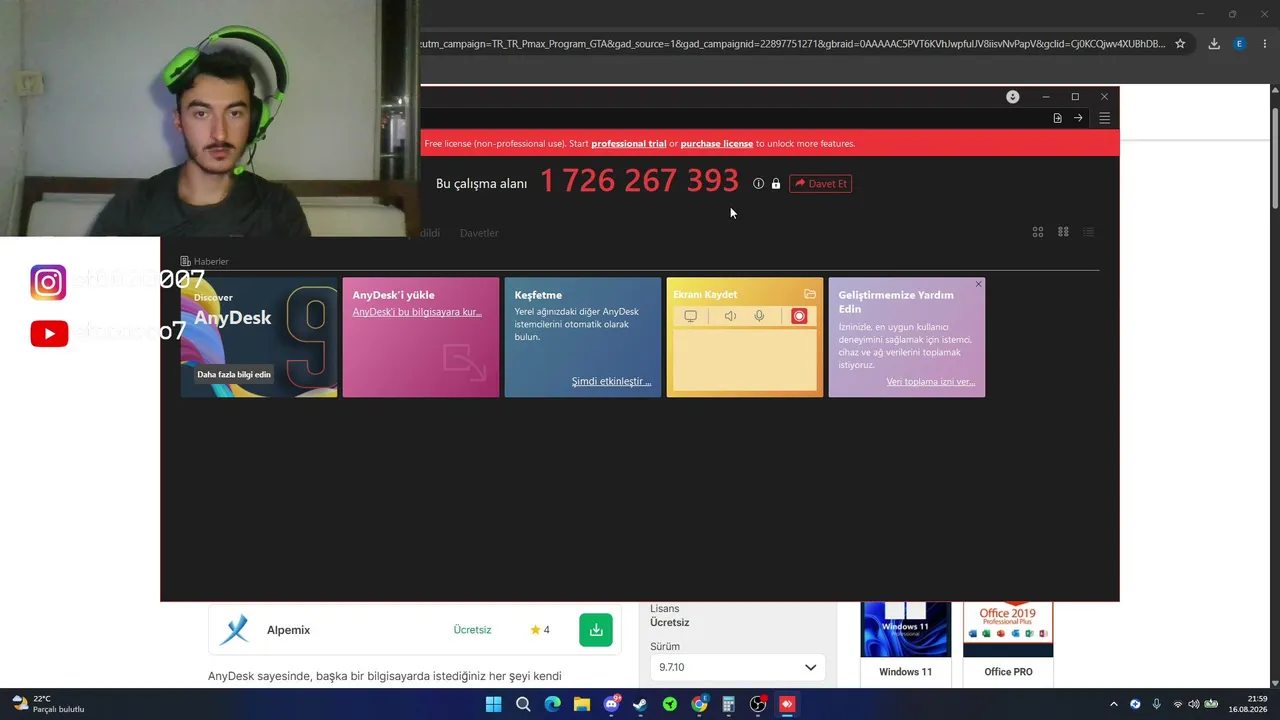Image resolution: width=1280 pixels, height=720 pixels.
Task: Click the Instagram logo in the overlay
Action: 48,283
